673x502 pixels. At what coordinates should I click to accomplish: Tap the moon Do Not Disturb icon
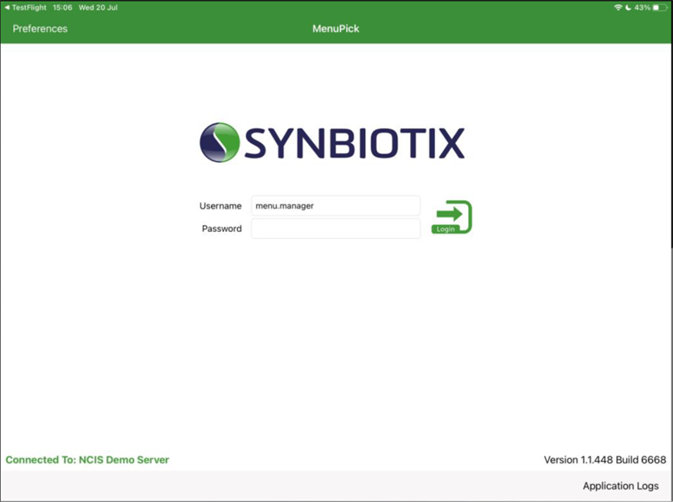(628, 7)
